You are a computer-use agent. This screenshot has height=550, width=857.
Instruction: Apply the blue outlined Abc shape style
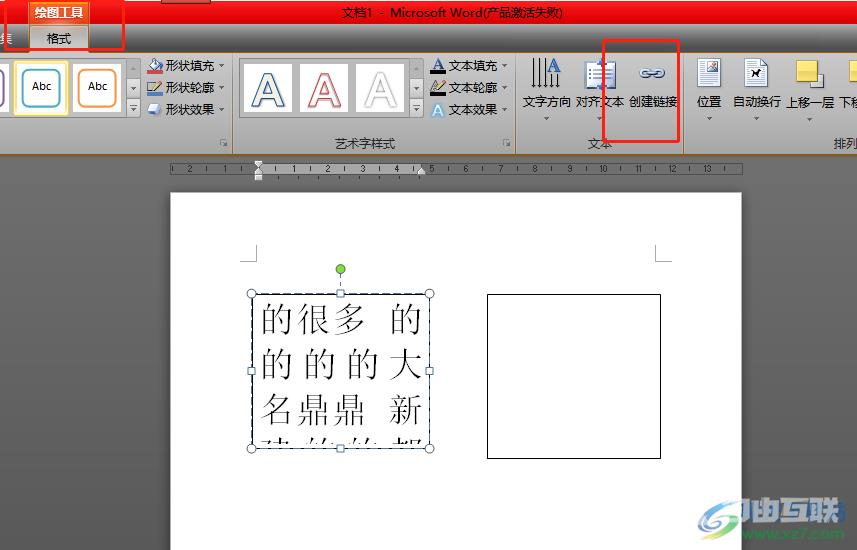click(42, 87)
